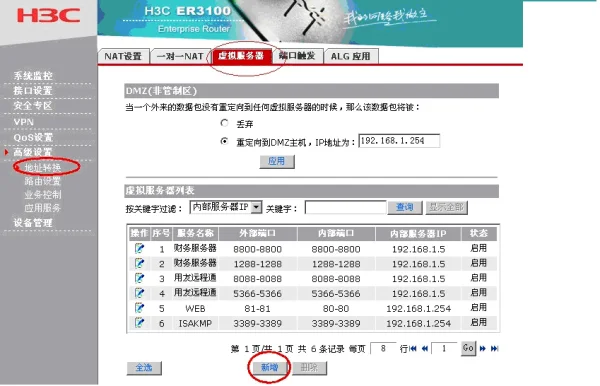Click 新增 to add virtual server

coord(269,368)
